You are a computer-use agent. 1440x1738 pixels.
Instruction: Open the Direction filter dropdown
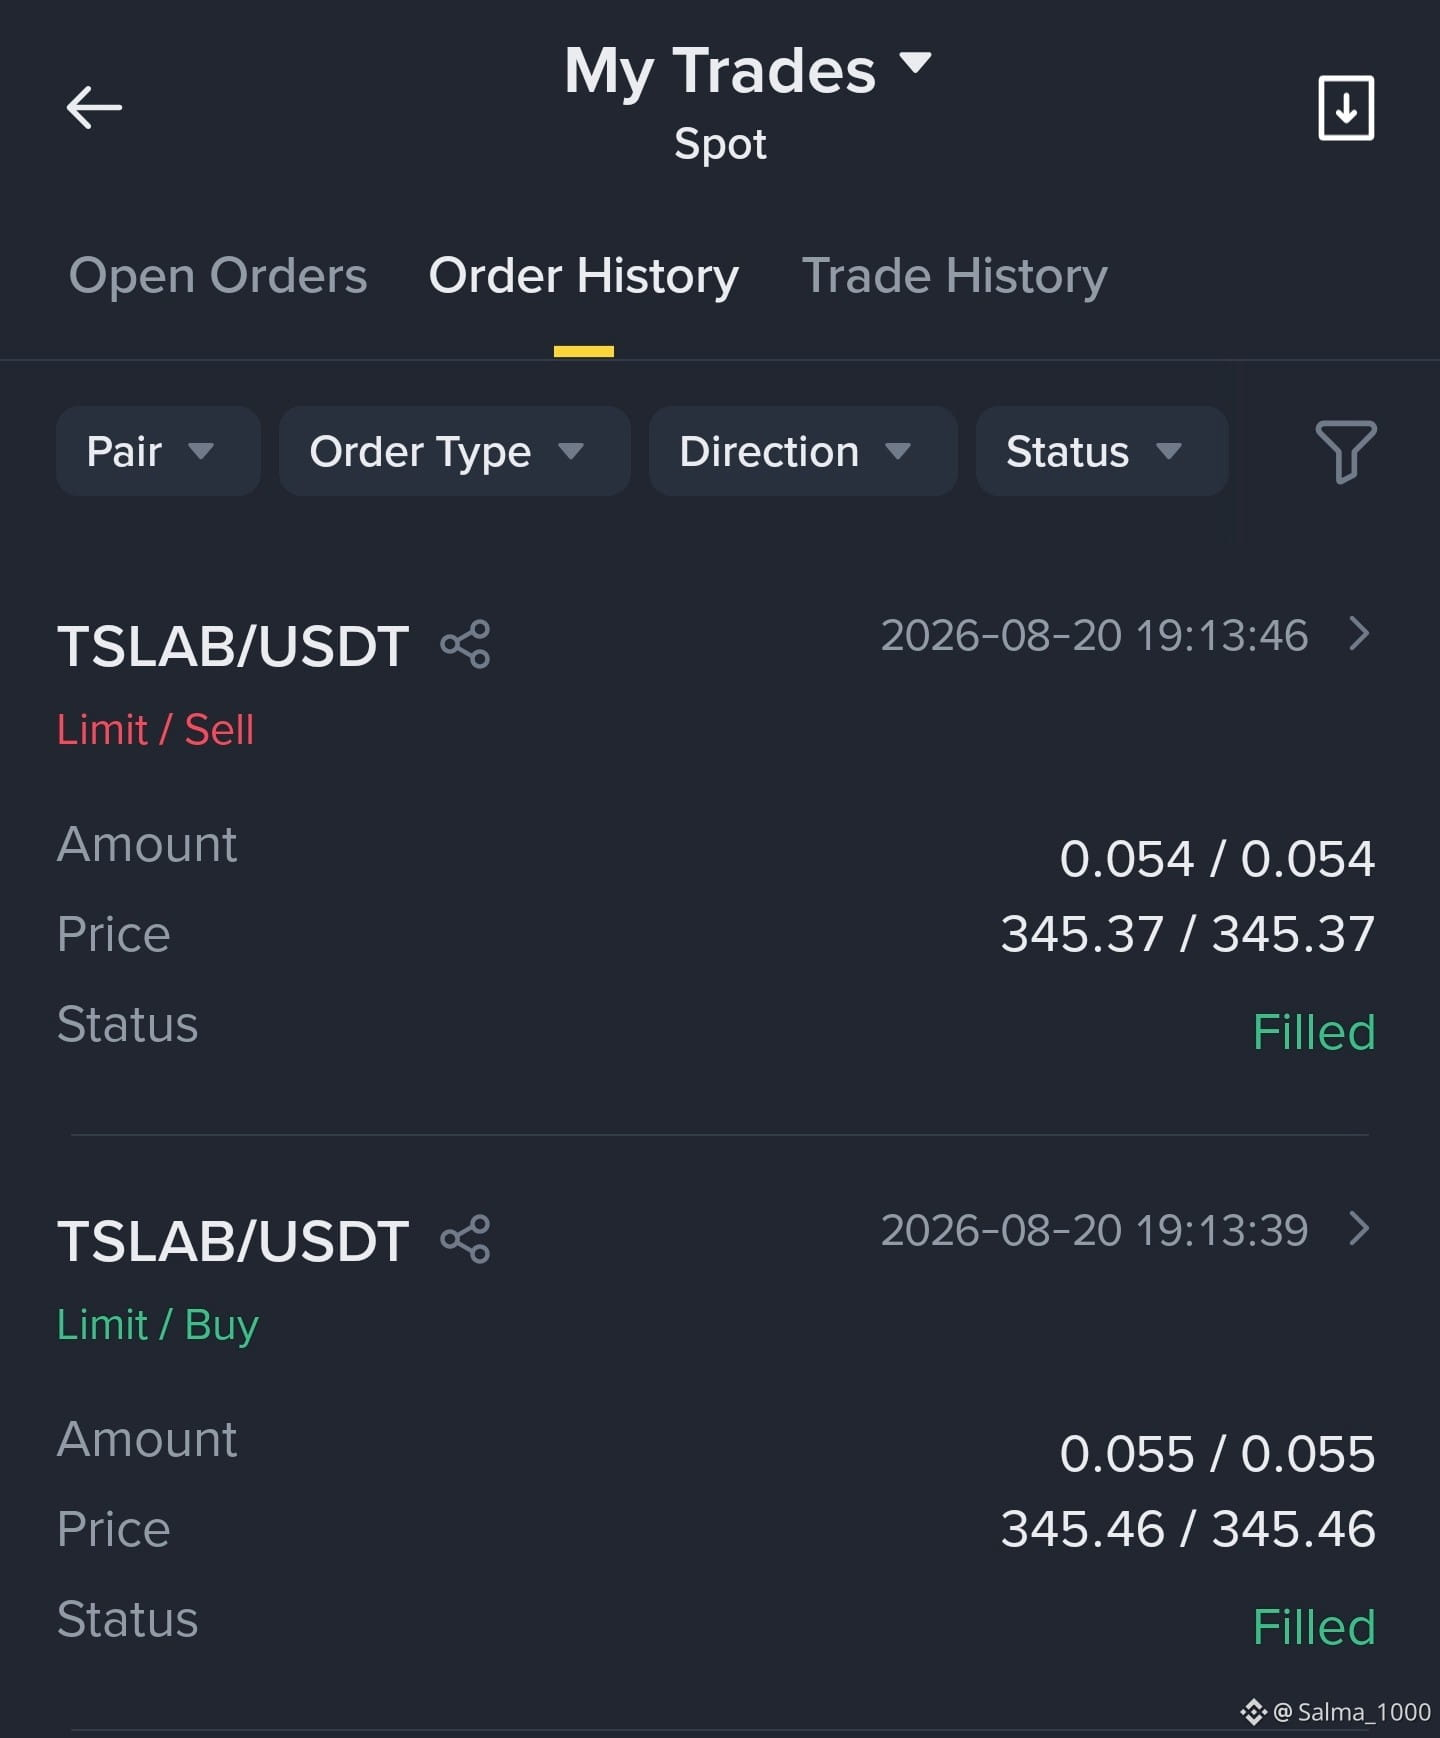pos(803,451)
